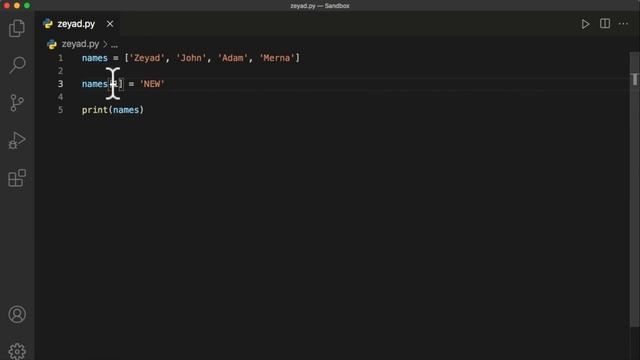Open the Source Control view
Viewport: 640px width, 360px height.
(17, 103)
